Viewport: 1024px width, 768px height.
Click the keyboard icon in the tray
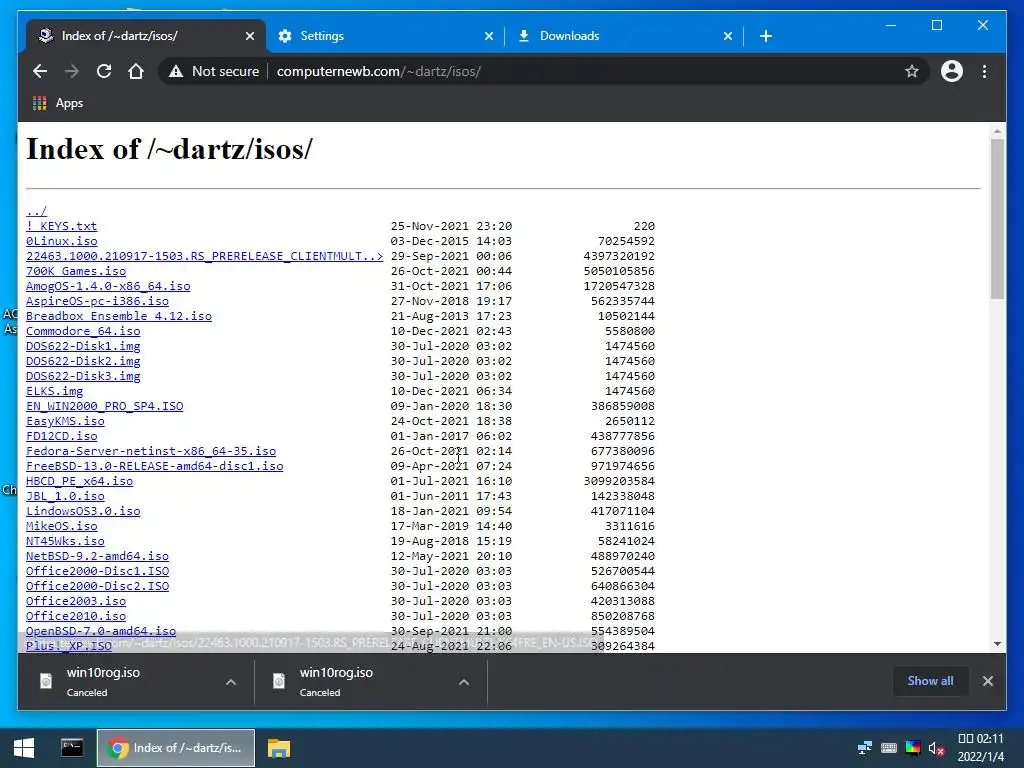coord(889,748)
